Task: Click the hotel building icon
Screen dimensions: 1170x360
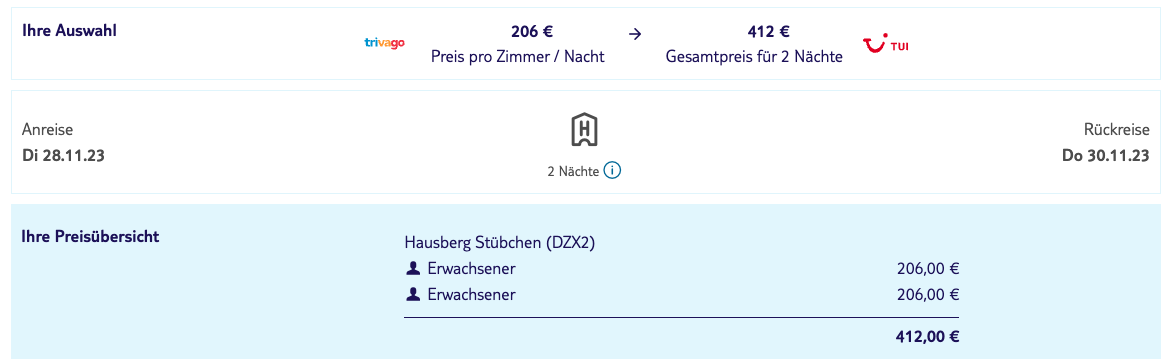Action: point(584,130)
